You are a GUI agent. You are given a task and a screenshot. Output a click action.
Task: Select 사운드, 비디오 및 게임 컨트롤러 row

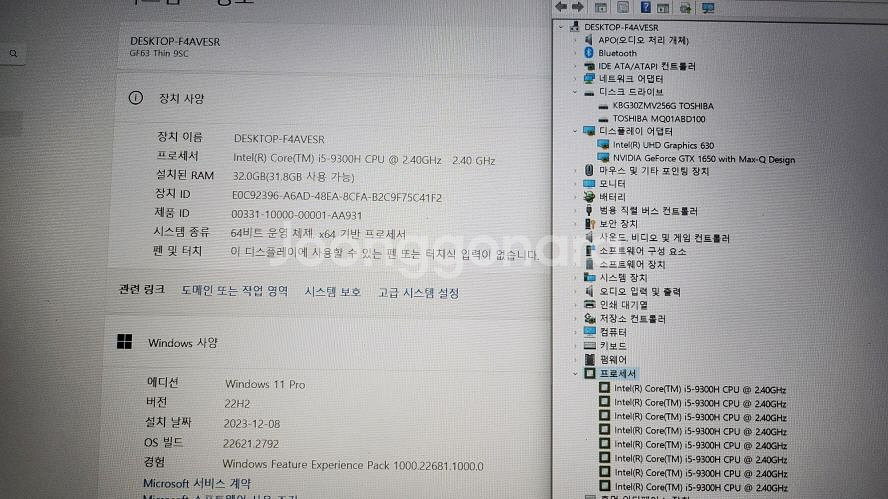(x=664, y=238)
